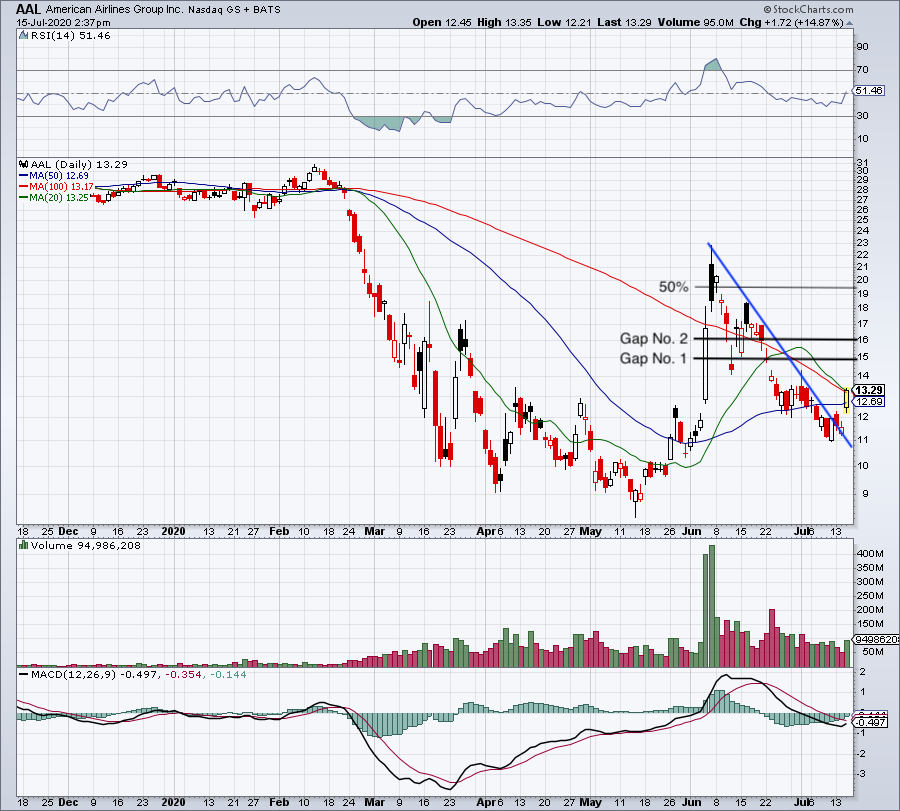This screenshot has height=811, width=900.
Task: Click the MA(50) blue legend line
Action: 24,176
